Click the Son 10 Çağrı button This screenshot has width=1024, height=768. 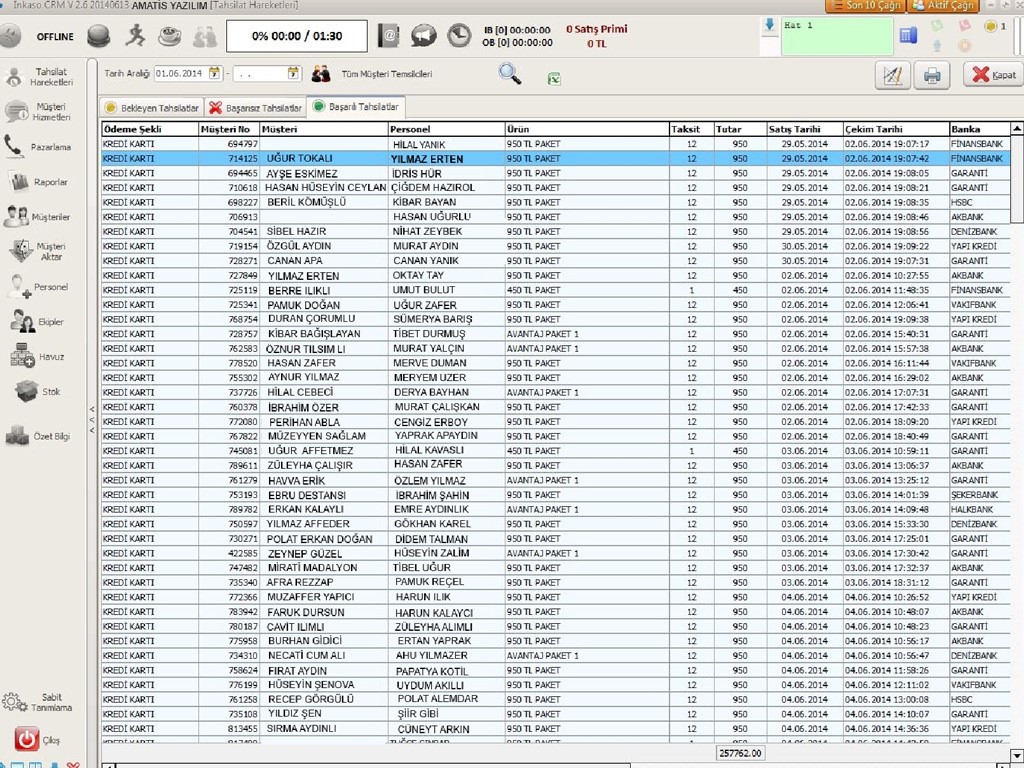[865, 6]
